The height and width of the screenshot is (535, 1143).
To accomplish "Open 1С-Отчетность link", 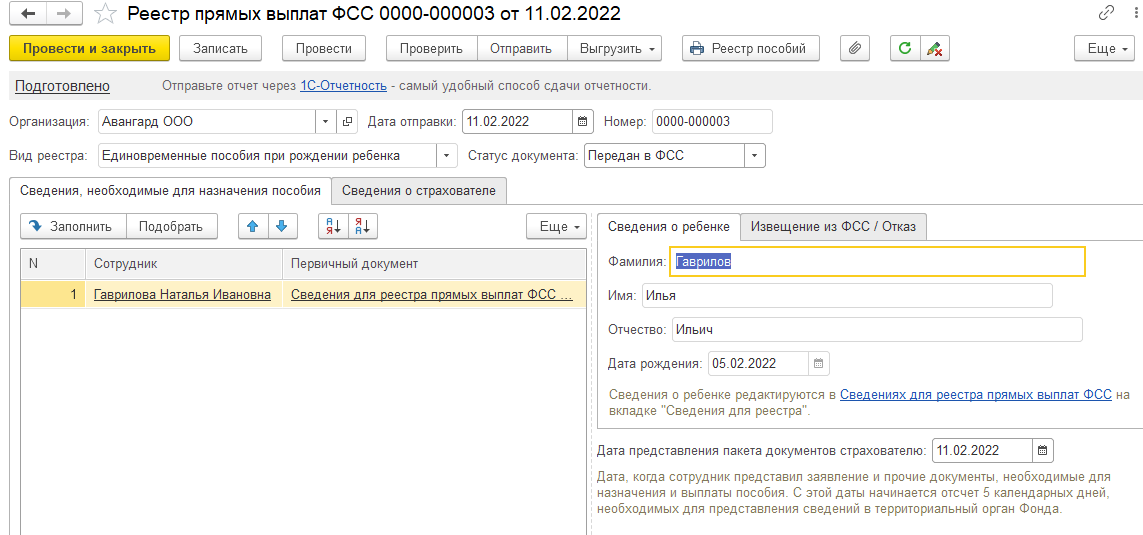I will [x=343, y=86].
